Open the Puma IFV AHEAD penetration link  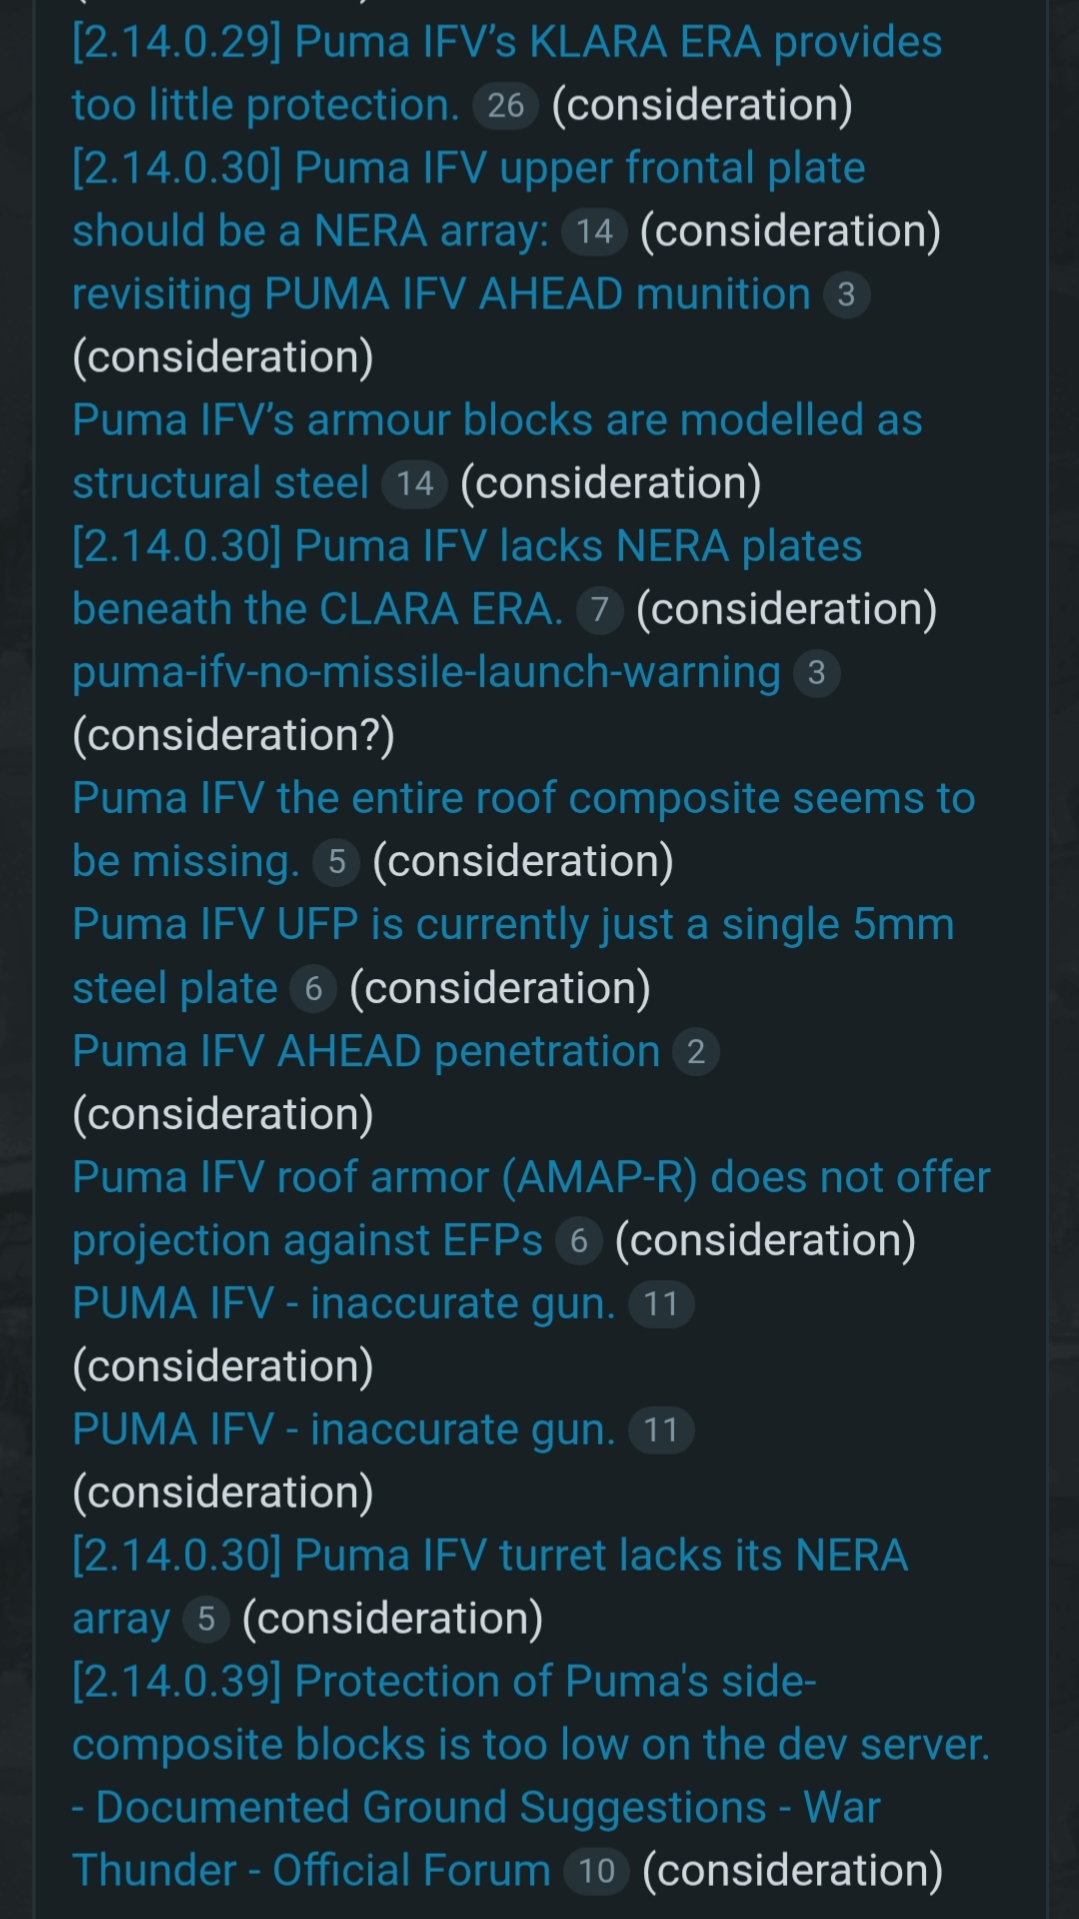(x=366, y=1052)
